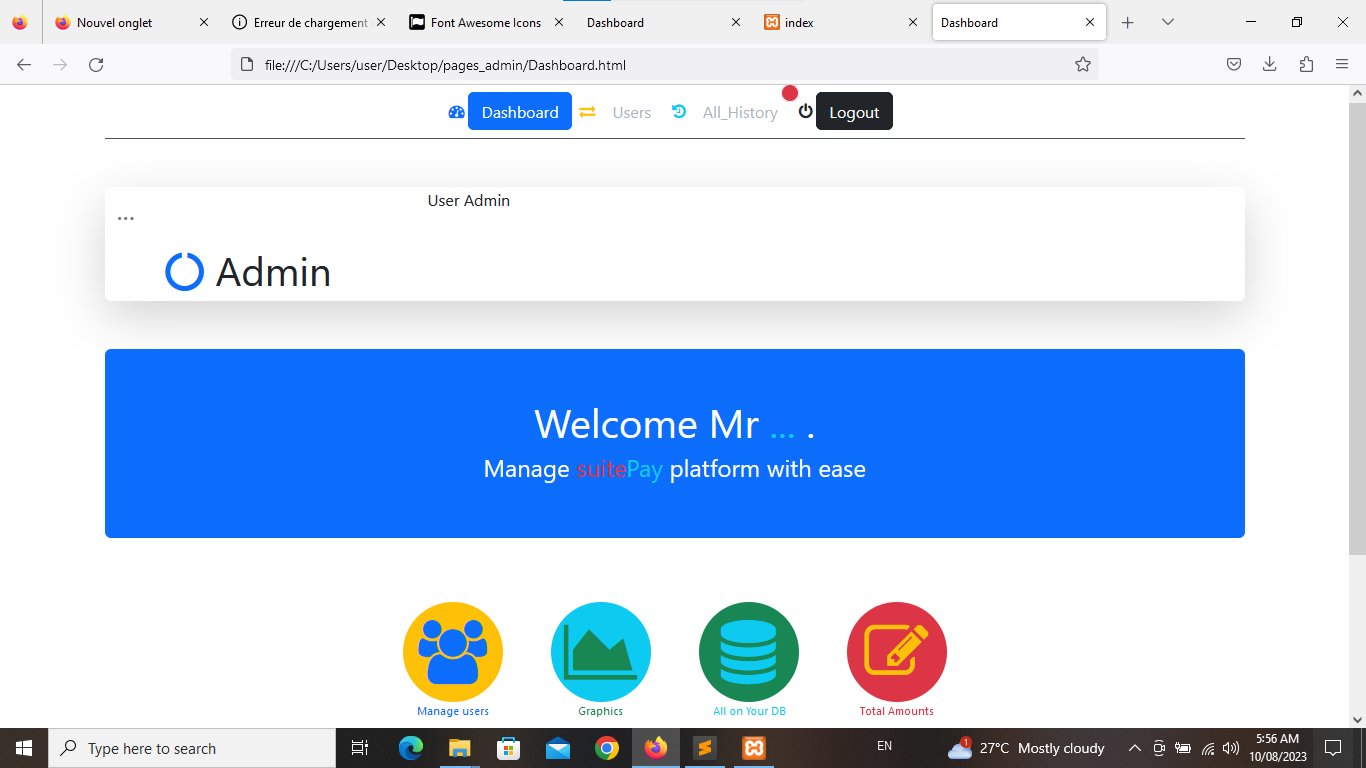
Task: Click the All_History clock icon
Action: [x=679, y=111]
